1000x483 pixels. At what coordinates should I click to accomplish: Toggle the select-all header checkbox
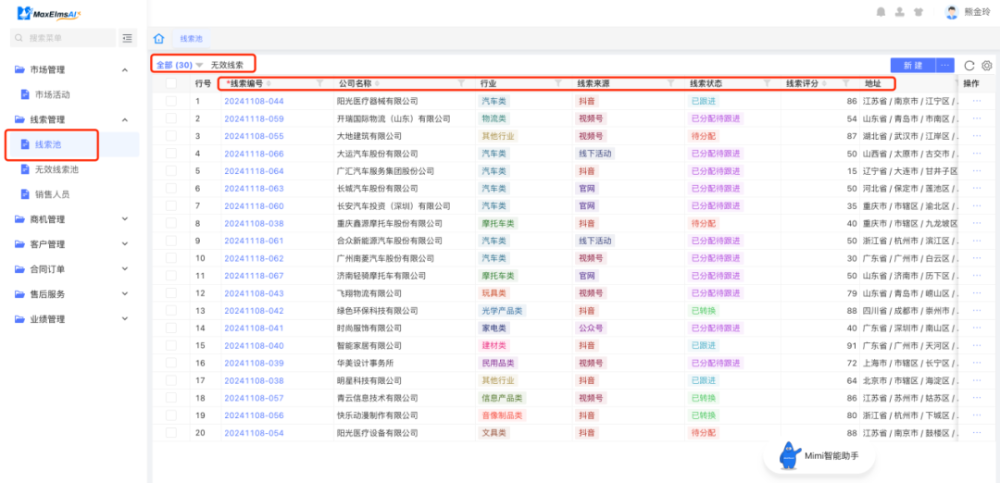click(x=171, y=84)
